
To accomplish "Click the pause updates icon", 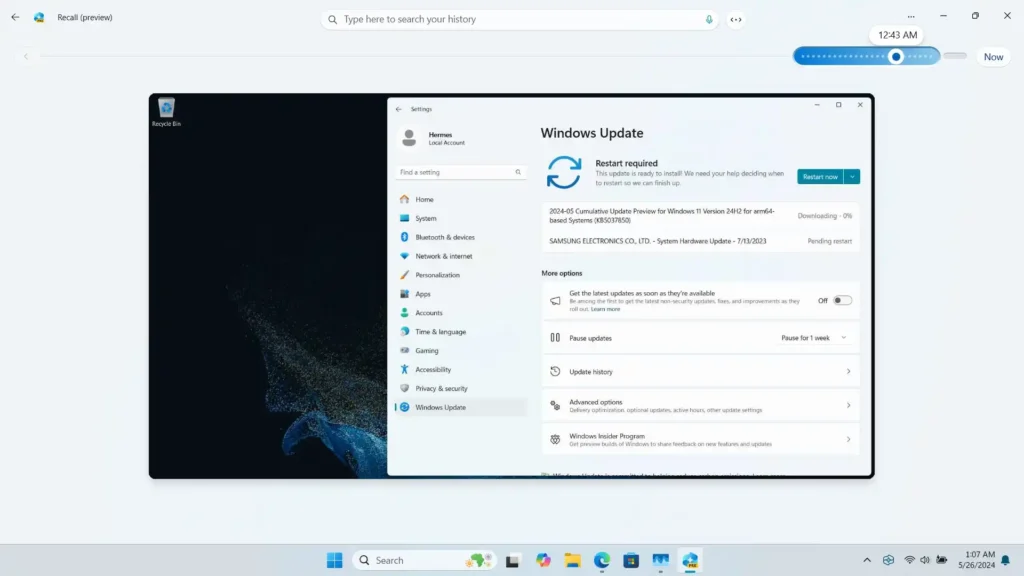I will [555, 338].
